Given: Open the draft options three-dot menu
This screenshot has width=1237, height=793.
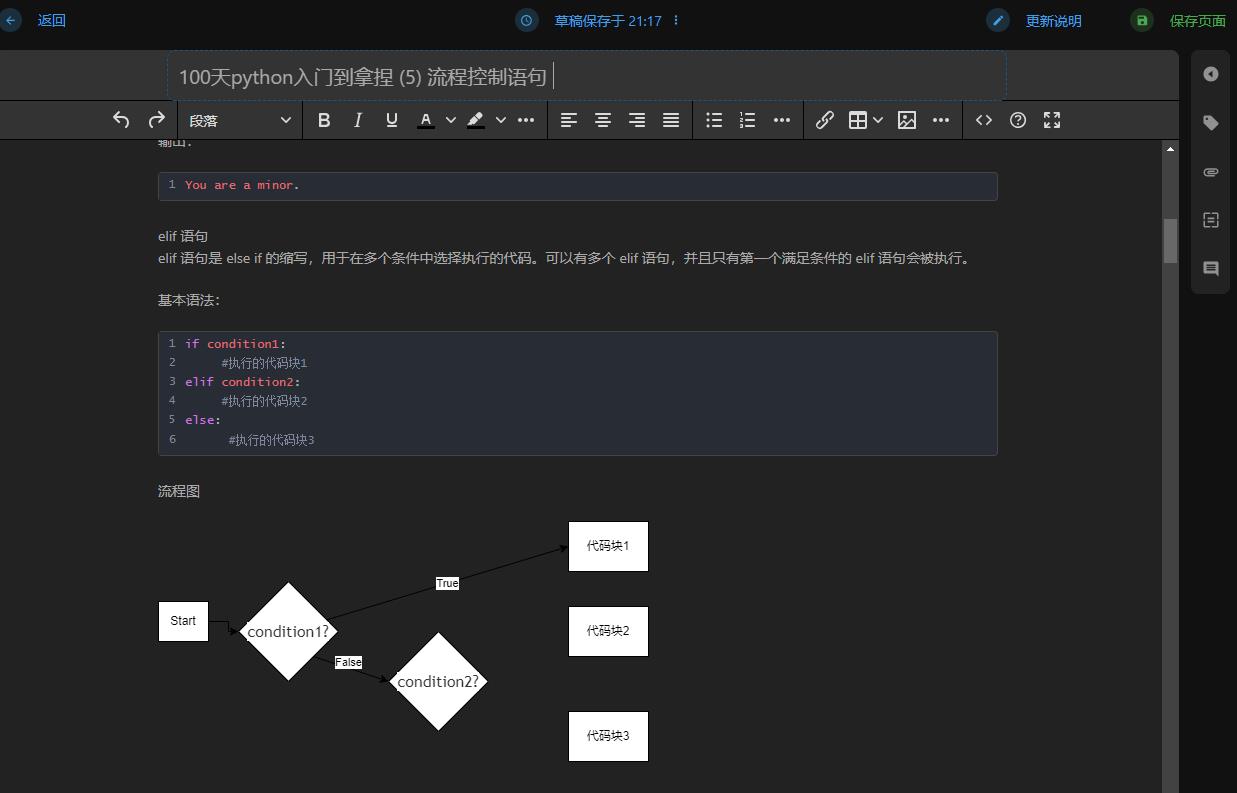Looking at the screenshot, I should pos(676,20).
